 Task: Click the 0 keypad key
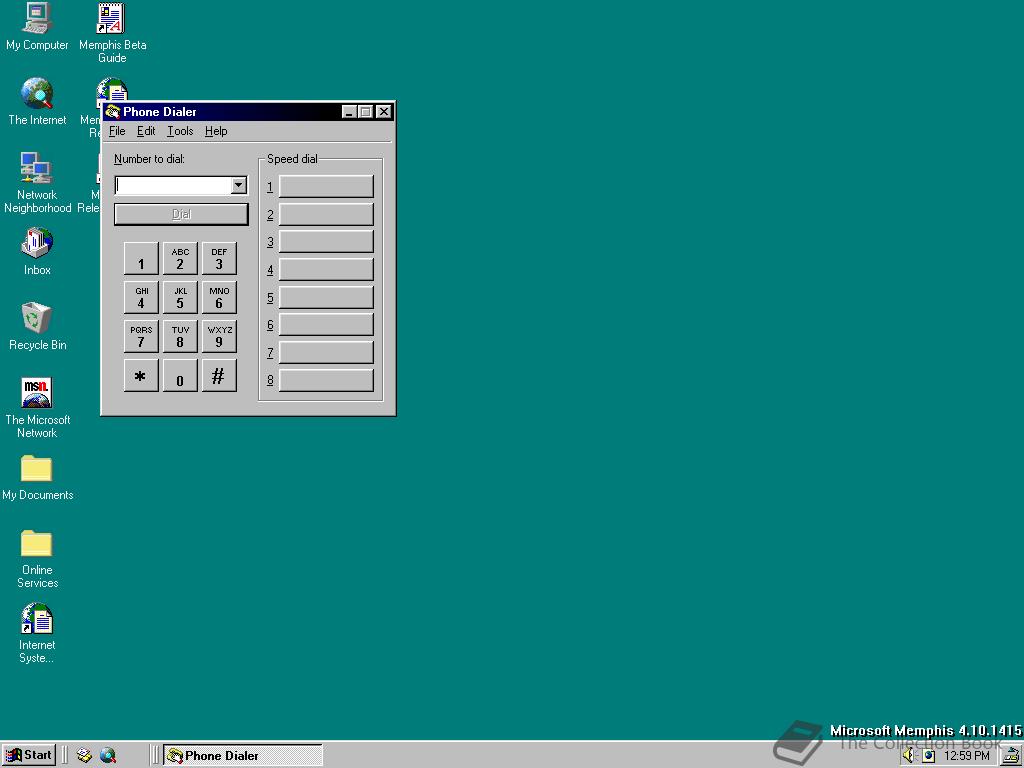coord(180,376)
